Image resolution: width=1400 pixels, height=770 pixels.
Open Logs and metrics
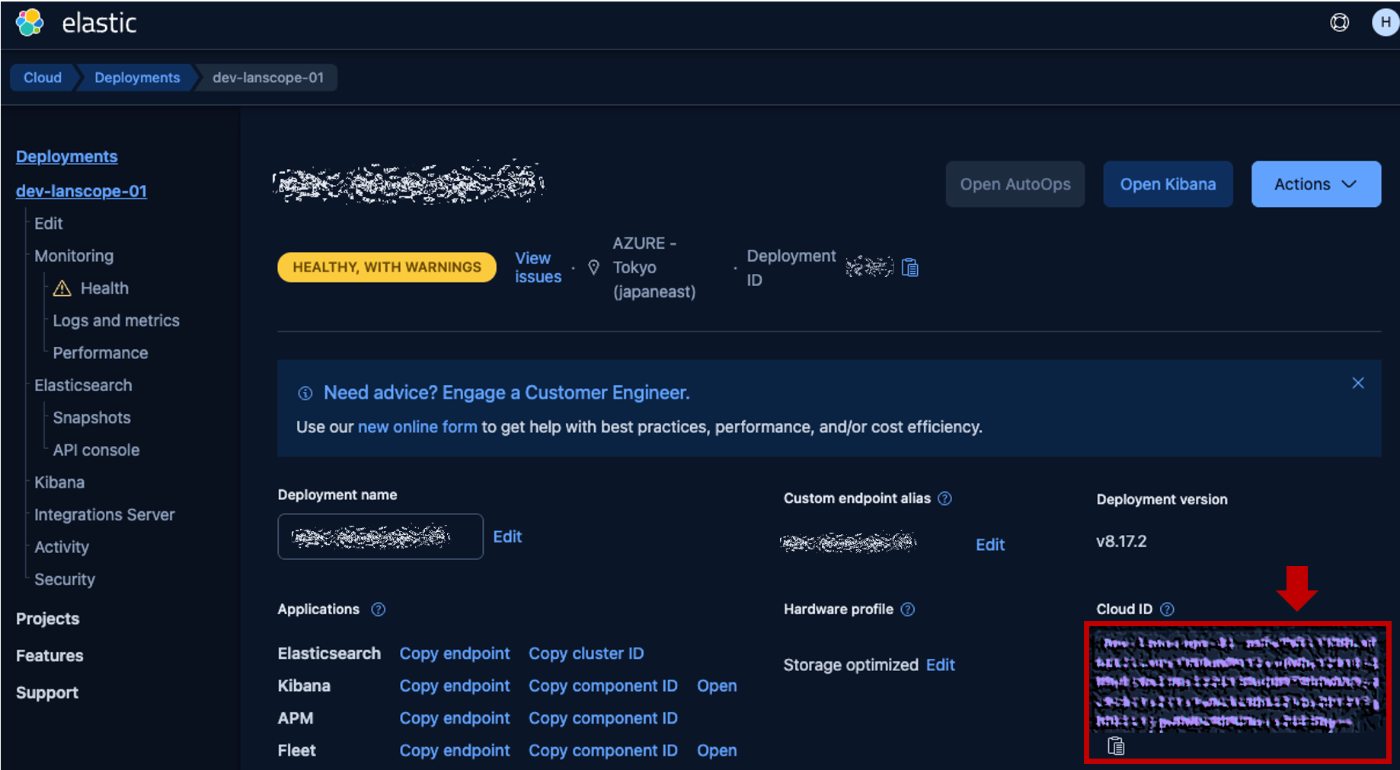tap(116, 320)
